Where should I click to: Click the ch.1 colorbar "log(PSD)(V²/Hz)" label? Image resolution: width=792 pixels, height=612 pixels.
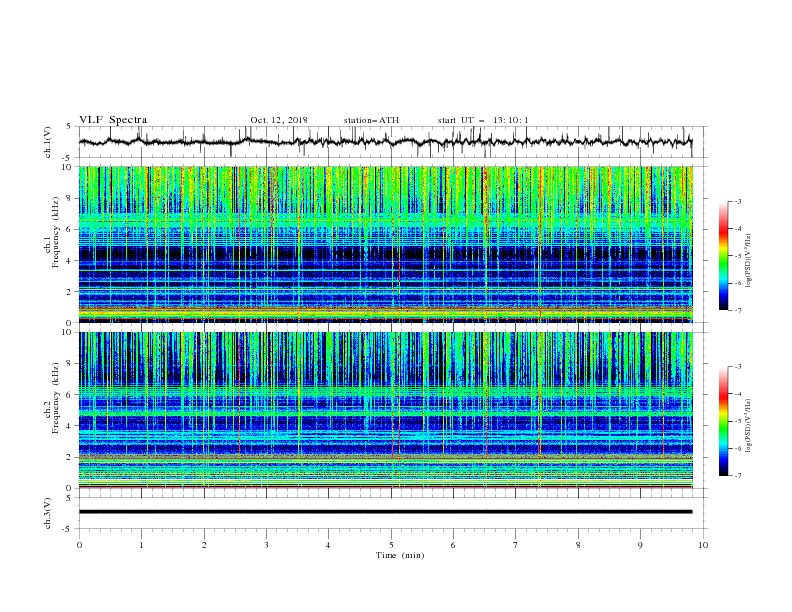[x=749, y=261]
